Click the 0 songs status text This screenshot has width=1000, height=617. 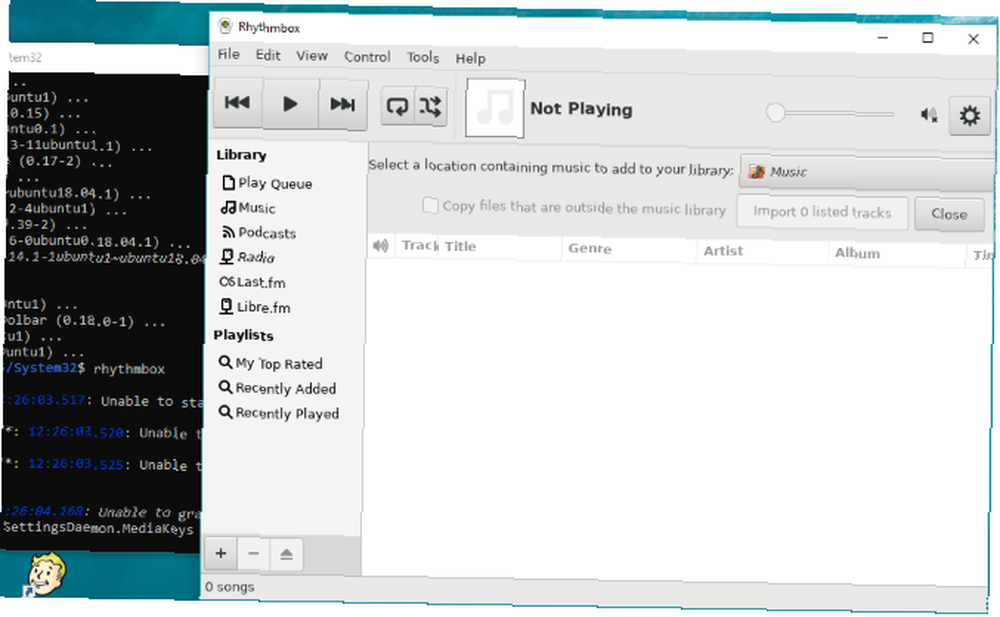coord(230,586)
